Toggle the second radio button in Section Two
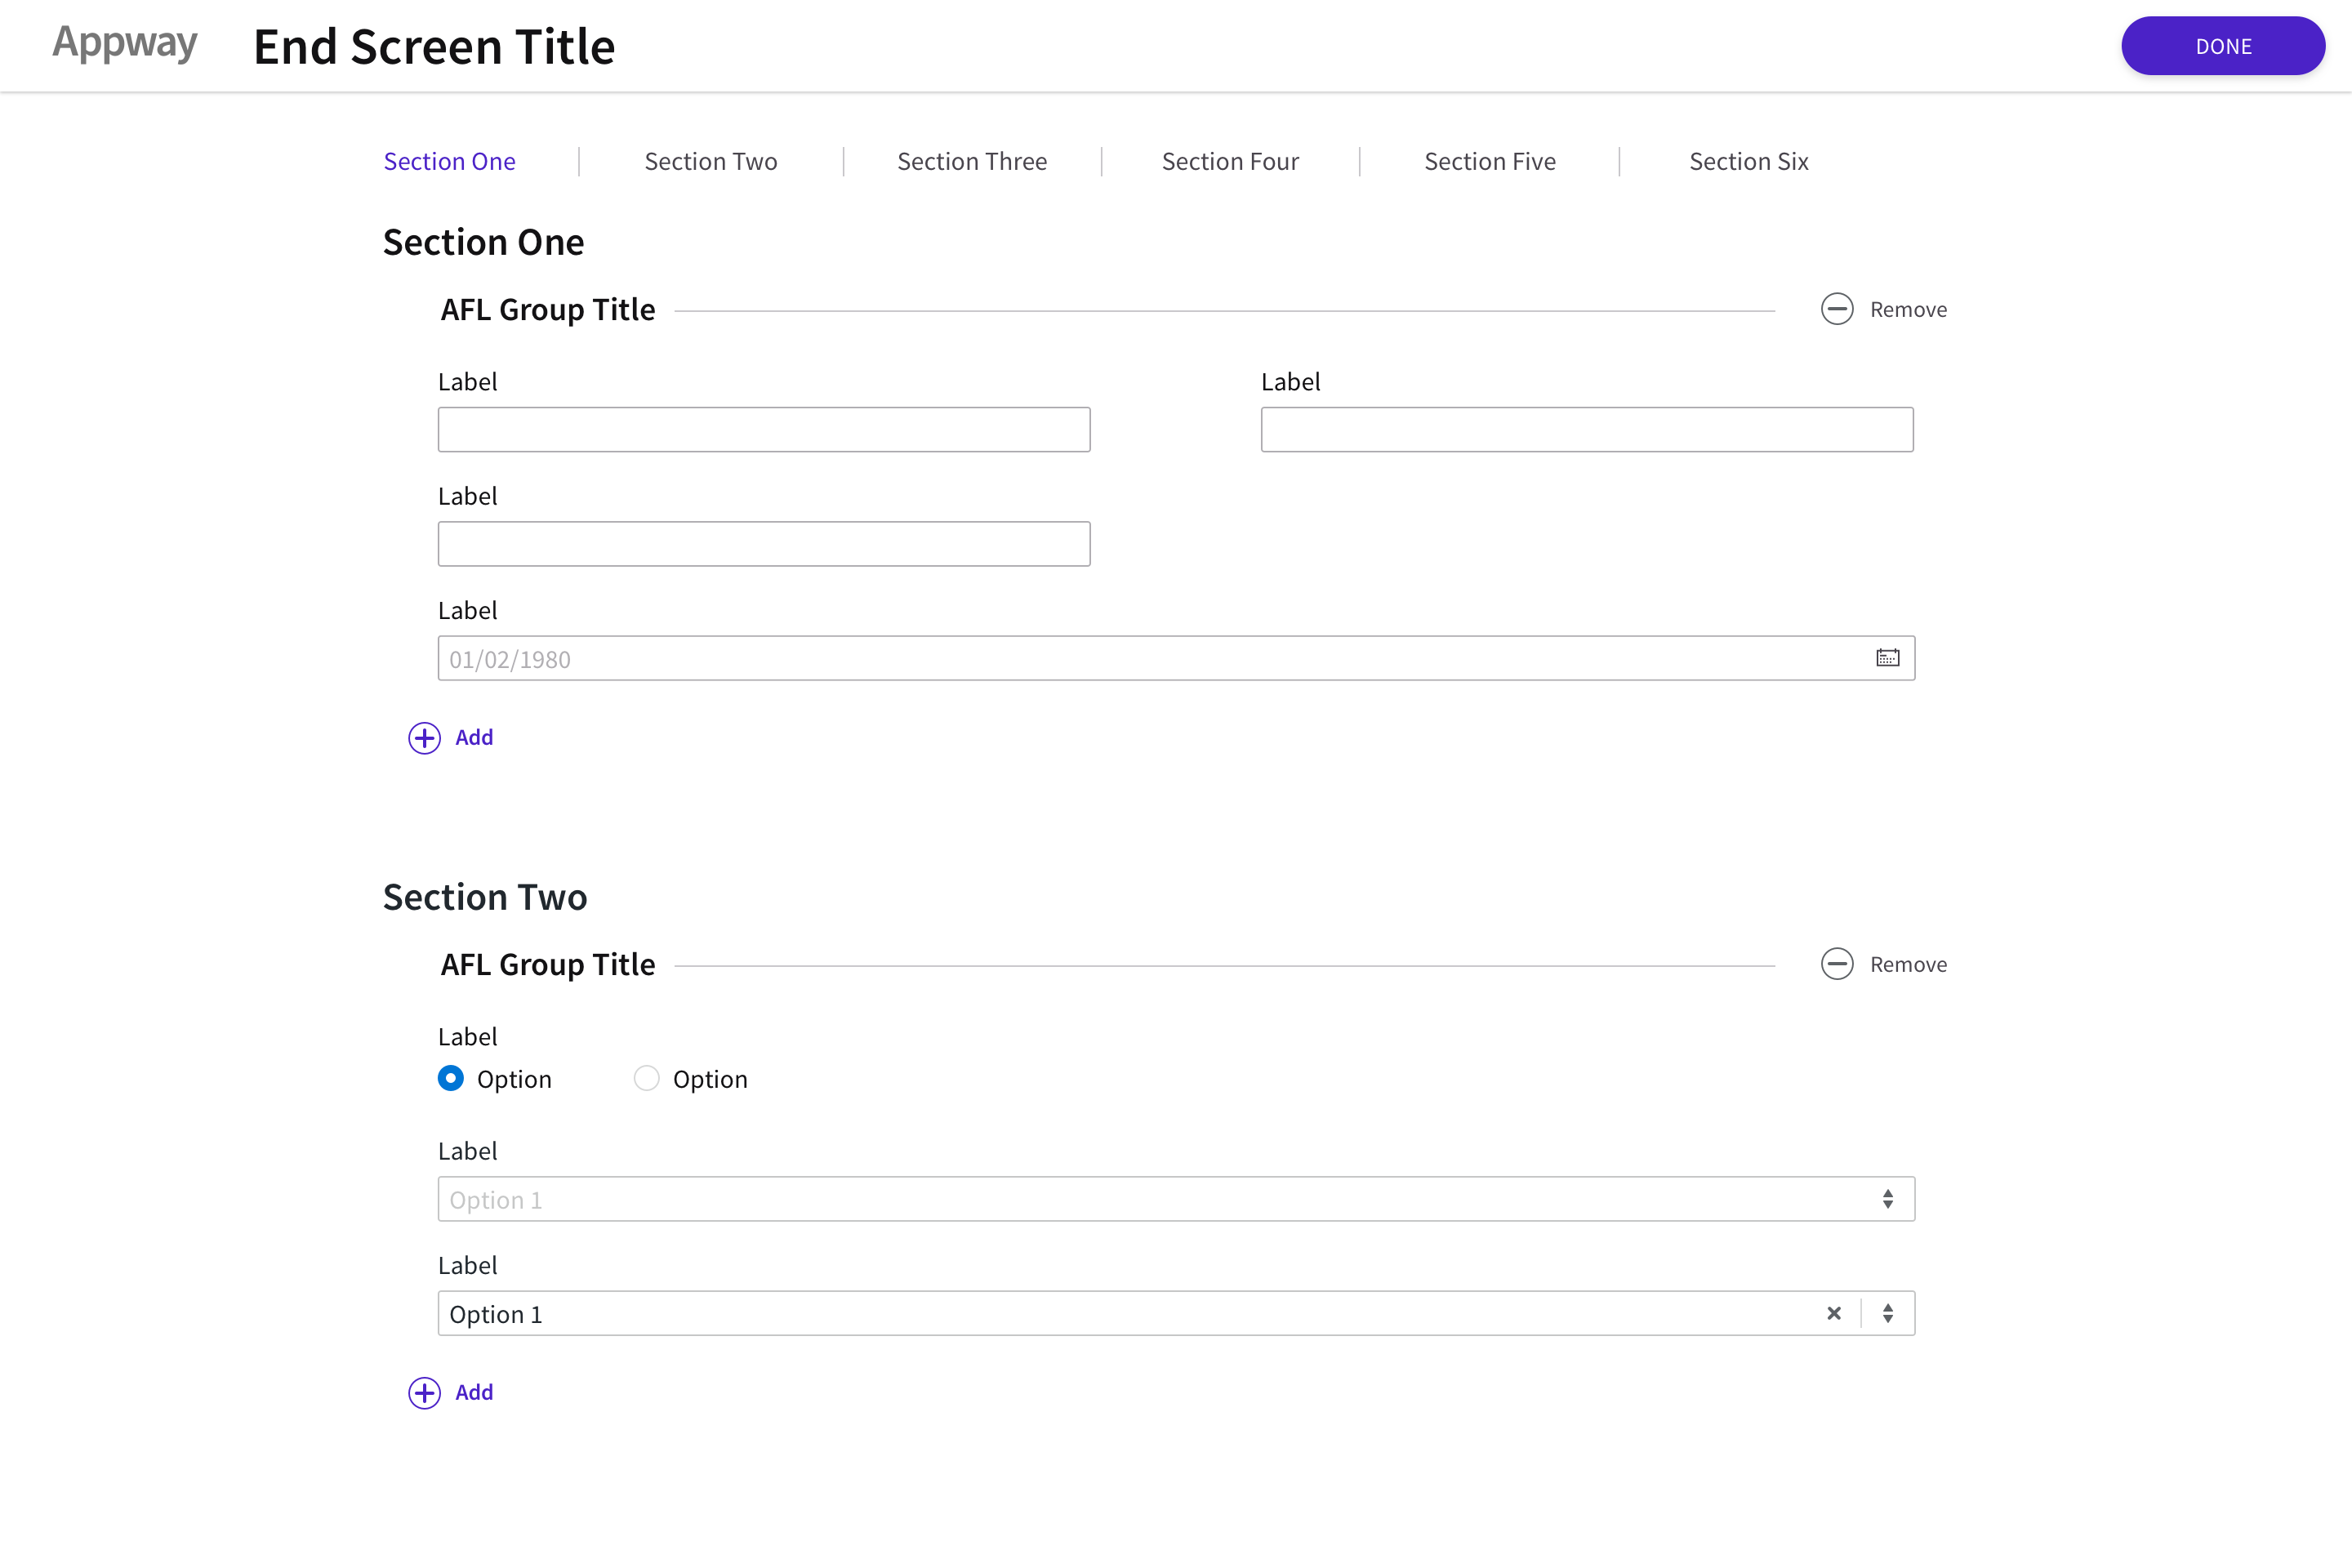 [x=646, y=1078]
